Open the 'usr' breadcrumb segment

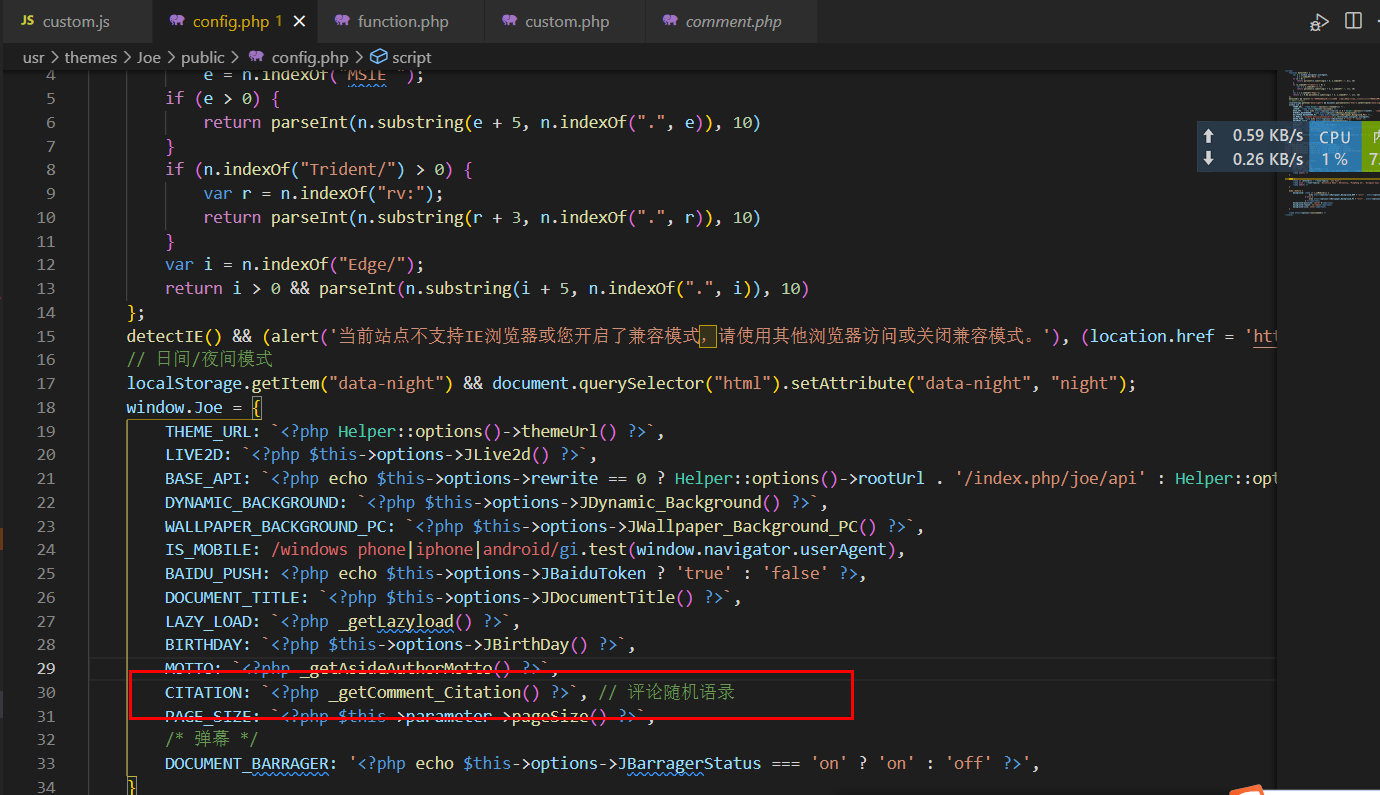point(33,57)
